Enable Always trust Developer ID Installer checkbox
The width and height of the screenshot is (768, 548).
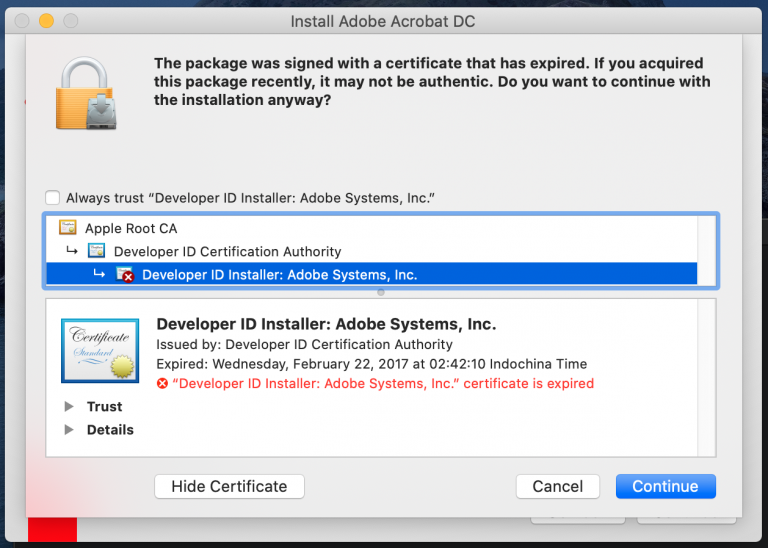pos(52,198)
